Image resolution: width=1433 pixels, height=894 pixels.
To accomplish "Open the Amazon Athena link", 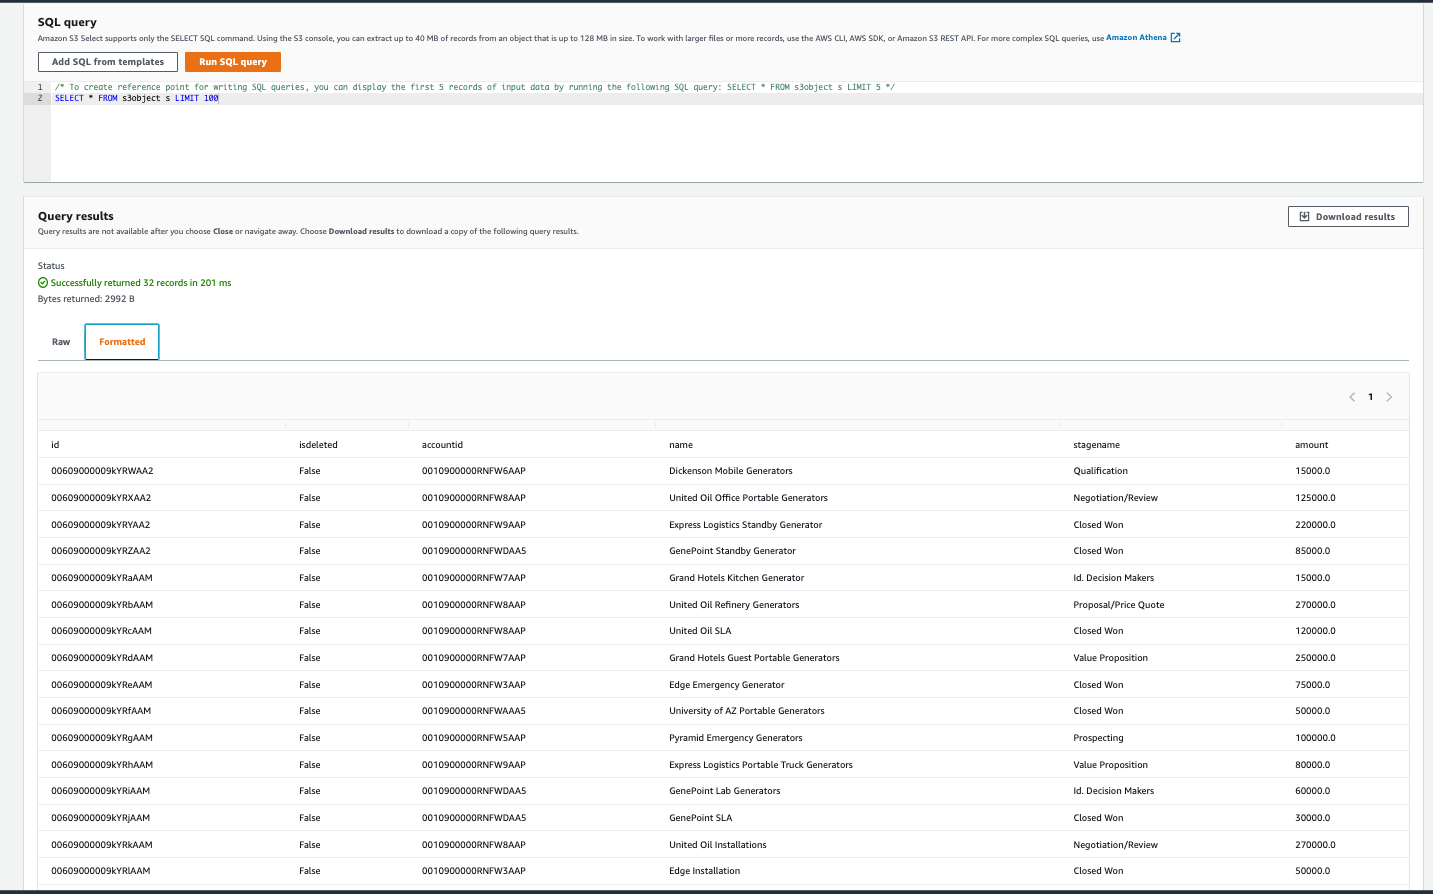I will point(1136,38).
